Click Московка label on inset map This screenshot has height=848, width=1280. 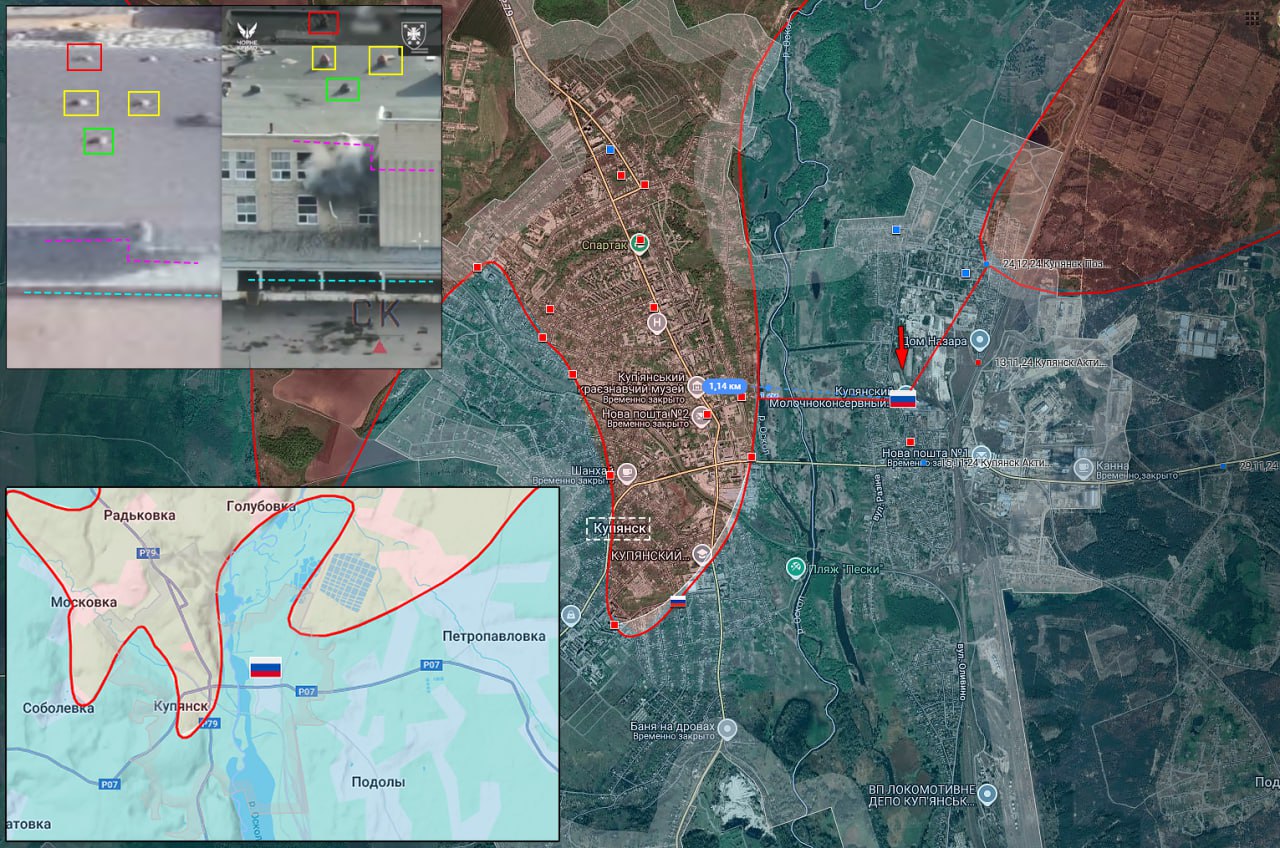pyautogui.click(x=84, y=603)
